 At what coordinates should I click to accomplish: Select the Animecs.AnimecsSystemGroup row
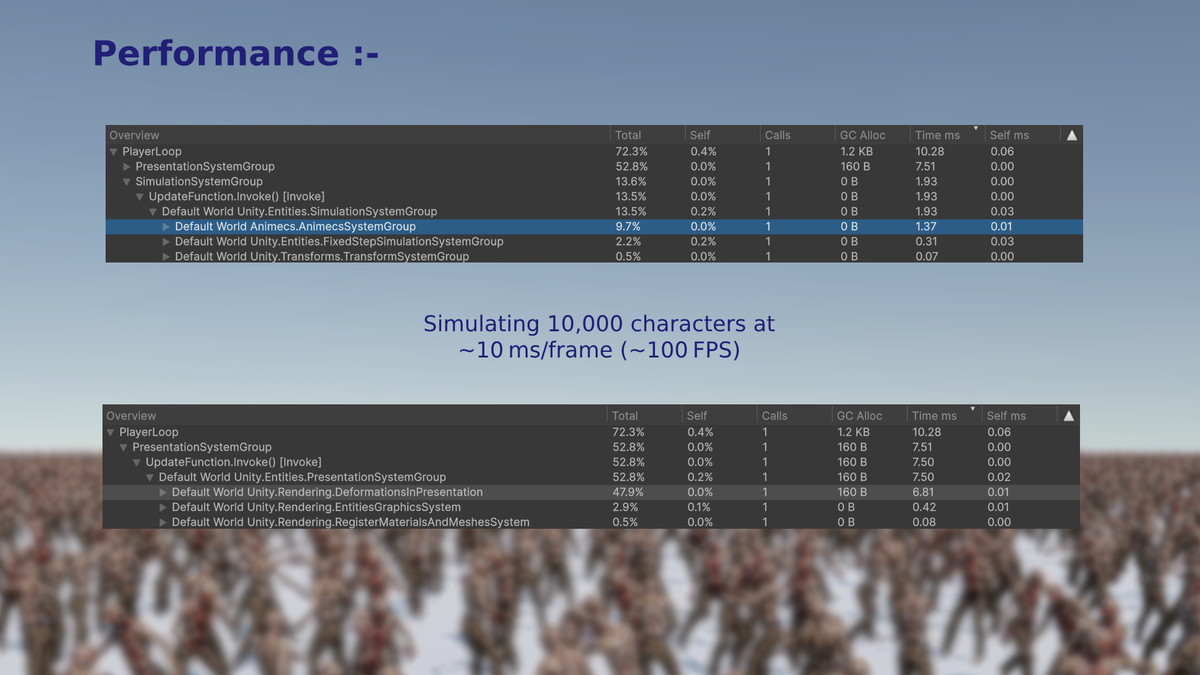click(295, 227)
